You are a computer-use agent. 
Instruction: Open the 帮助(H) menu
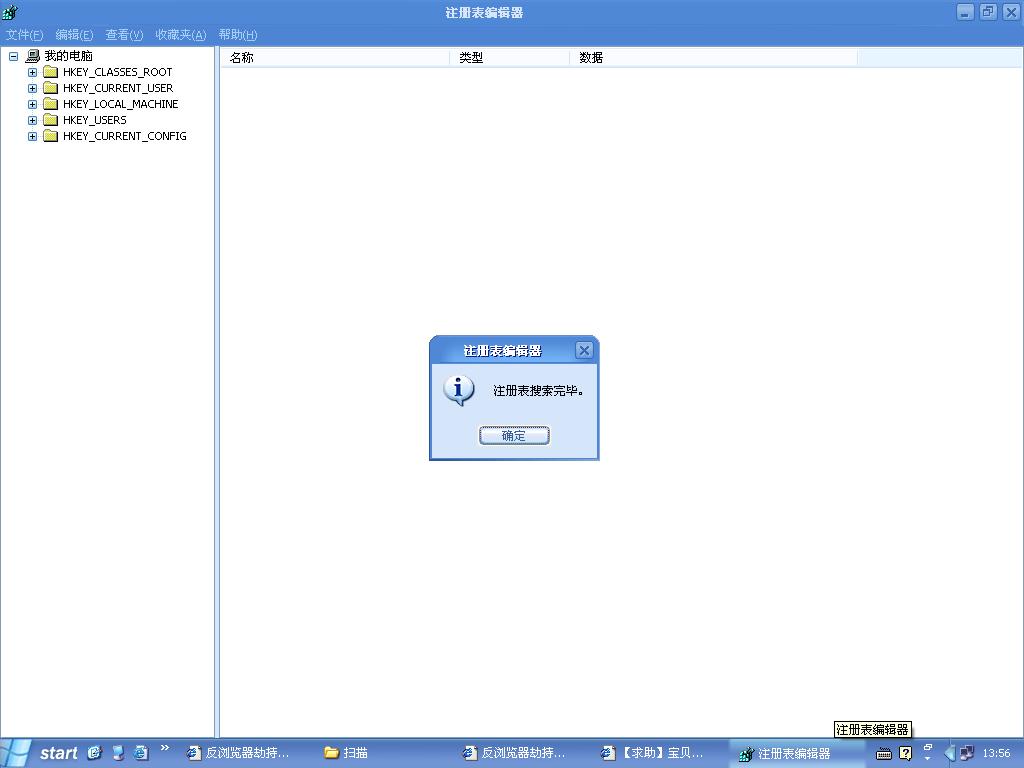tap(238, 35)
